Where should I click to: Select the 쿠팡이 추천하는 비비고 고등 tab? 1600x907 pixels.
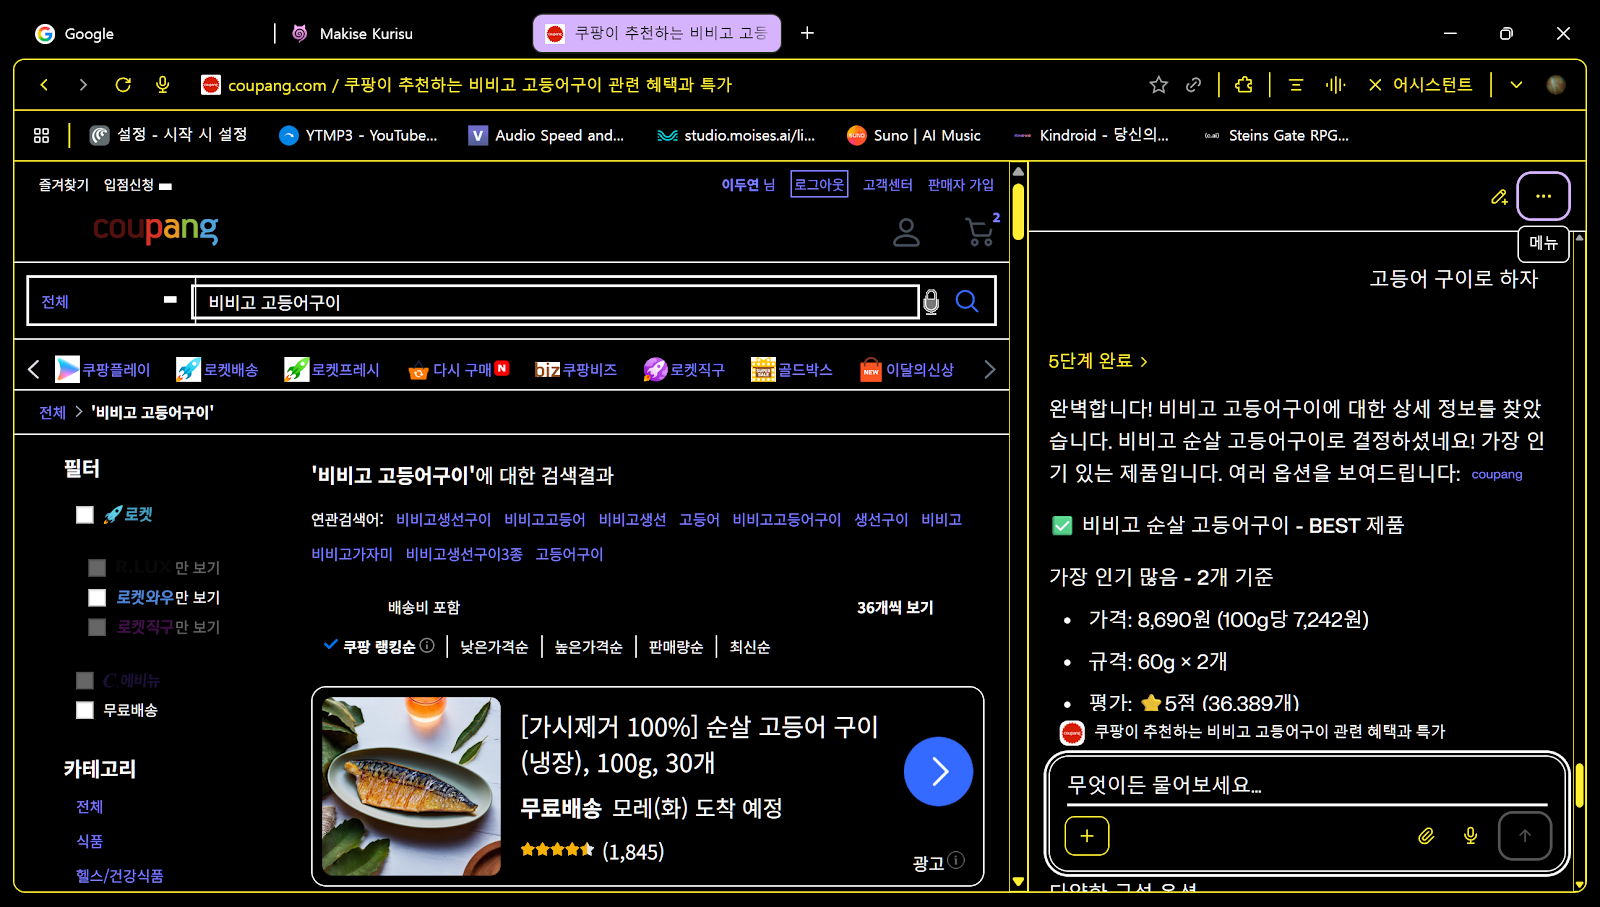tap(657, 34)
